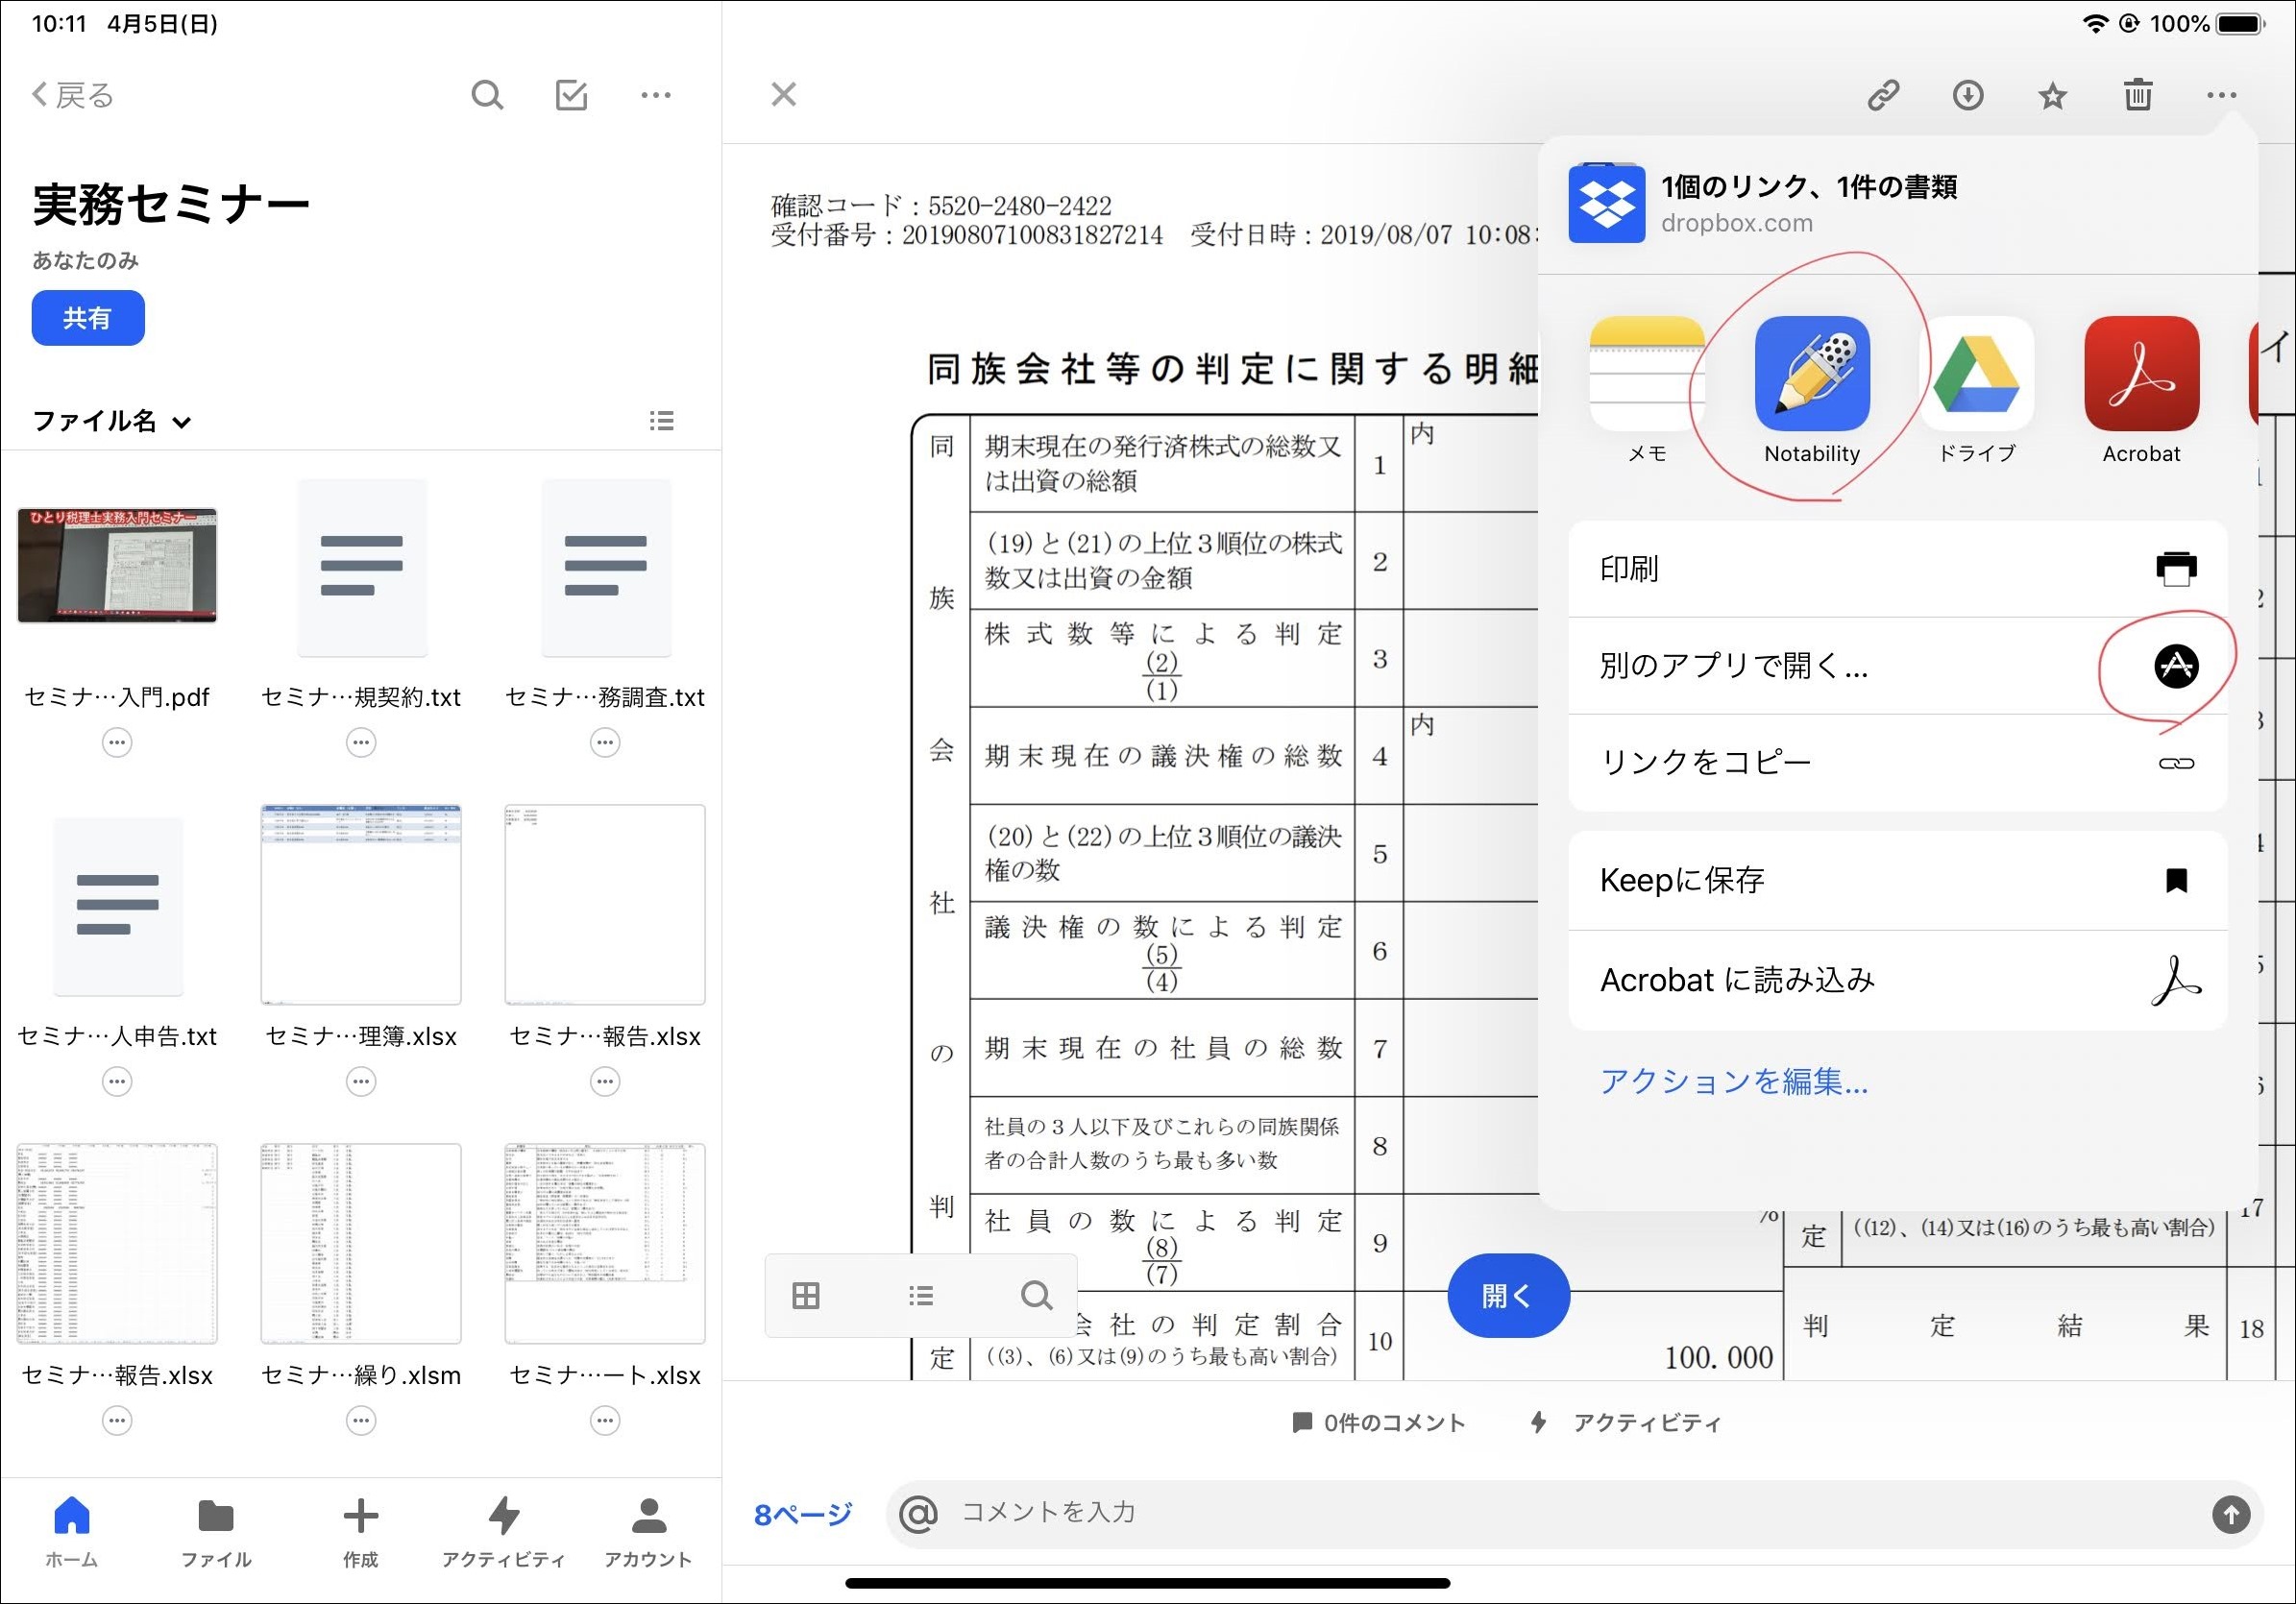Check the Wi-Fi status icon
Viewport: 2296px width, 1604px height.
(x=2095, y=24)
